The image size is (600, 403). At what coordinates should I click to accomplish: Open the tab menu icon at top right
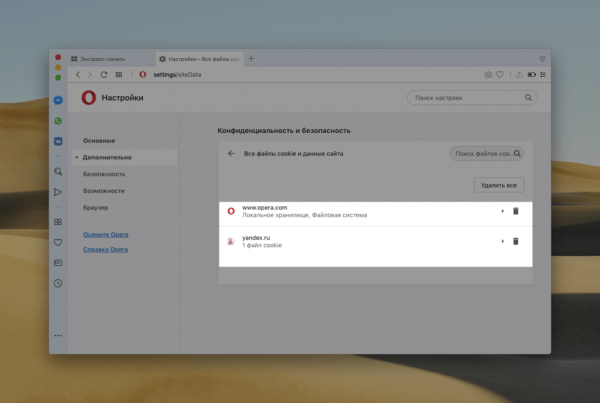[542, 59]
